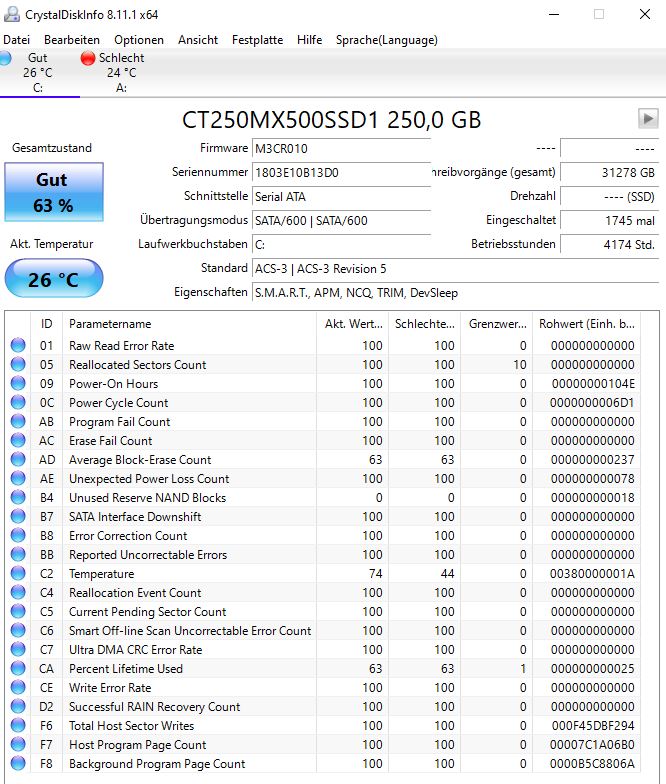Click status orb for Power Cycle Count
Image resolution: width=666 pixels, height=784 pixels.
tap(18, 402)
